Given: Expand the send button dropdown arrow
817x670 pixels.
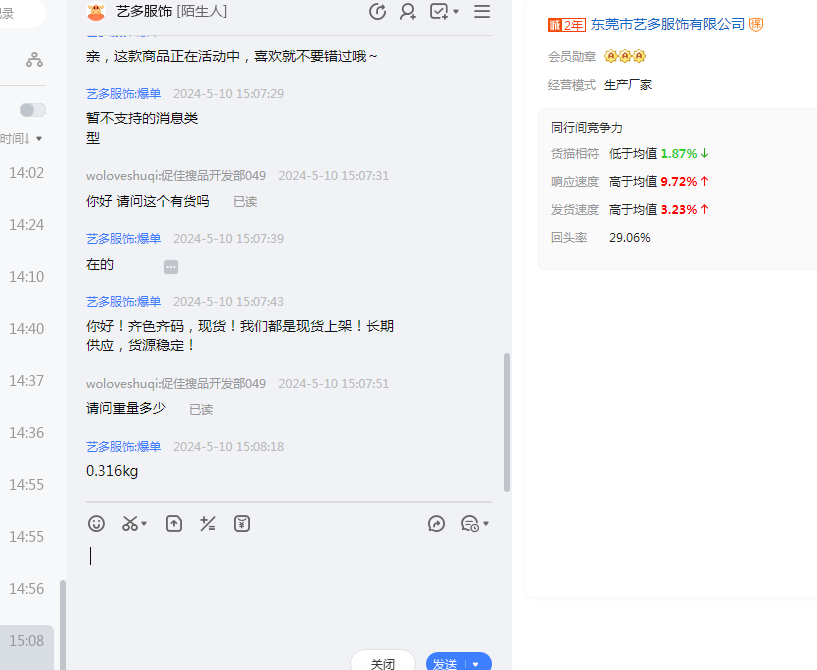Looking at the screenshot, I should tap(476, 664).
